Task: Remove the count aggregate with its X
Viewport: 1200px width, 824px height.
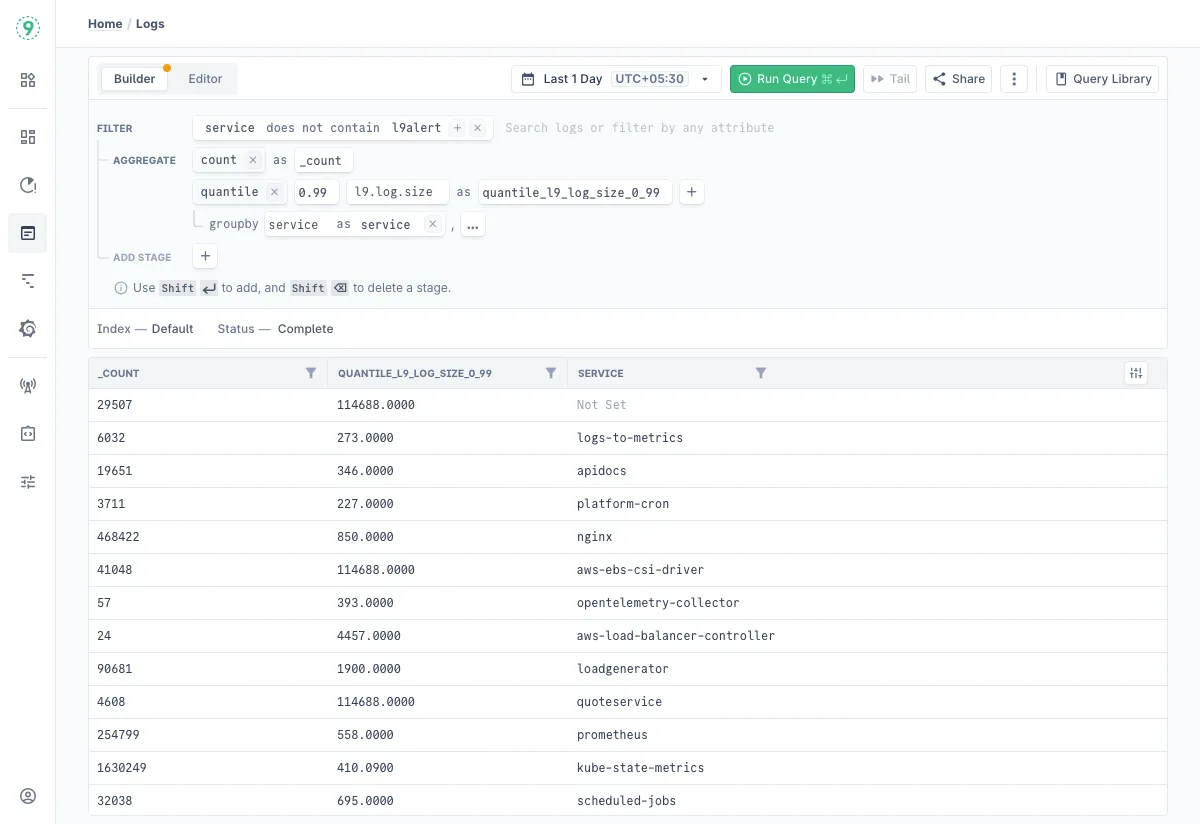Action: coord(253,160)
